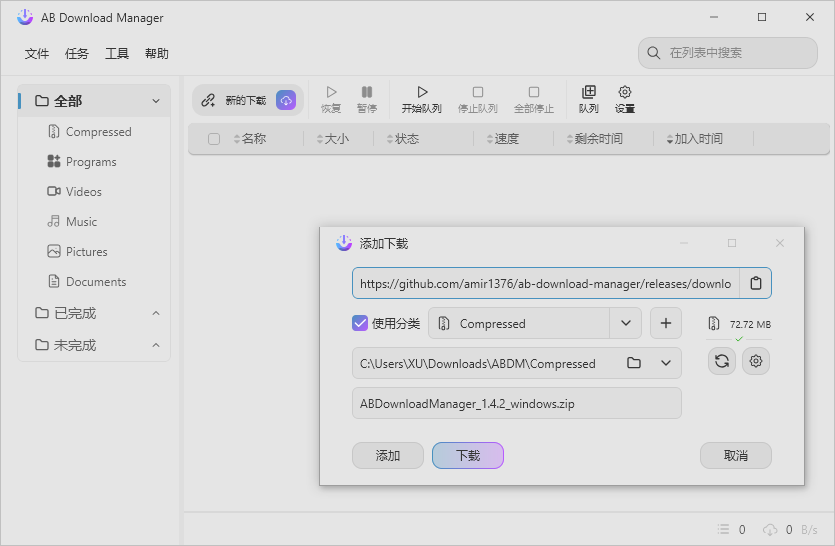Screen dimensions: 835x546
Task: Open Settings (设置) from the toolbar
Action: 625,100
